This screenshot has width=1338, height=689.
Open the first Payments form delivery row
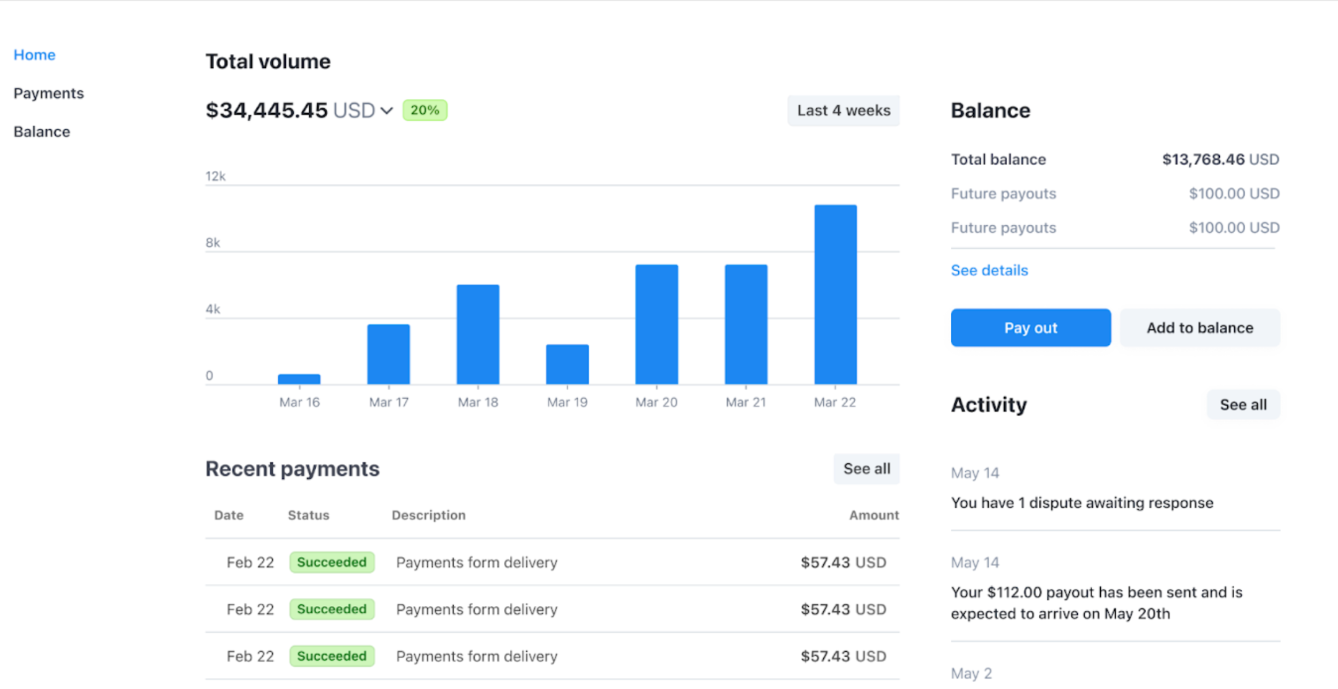tap(477, 562)
